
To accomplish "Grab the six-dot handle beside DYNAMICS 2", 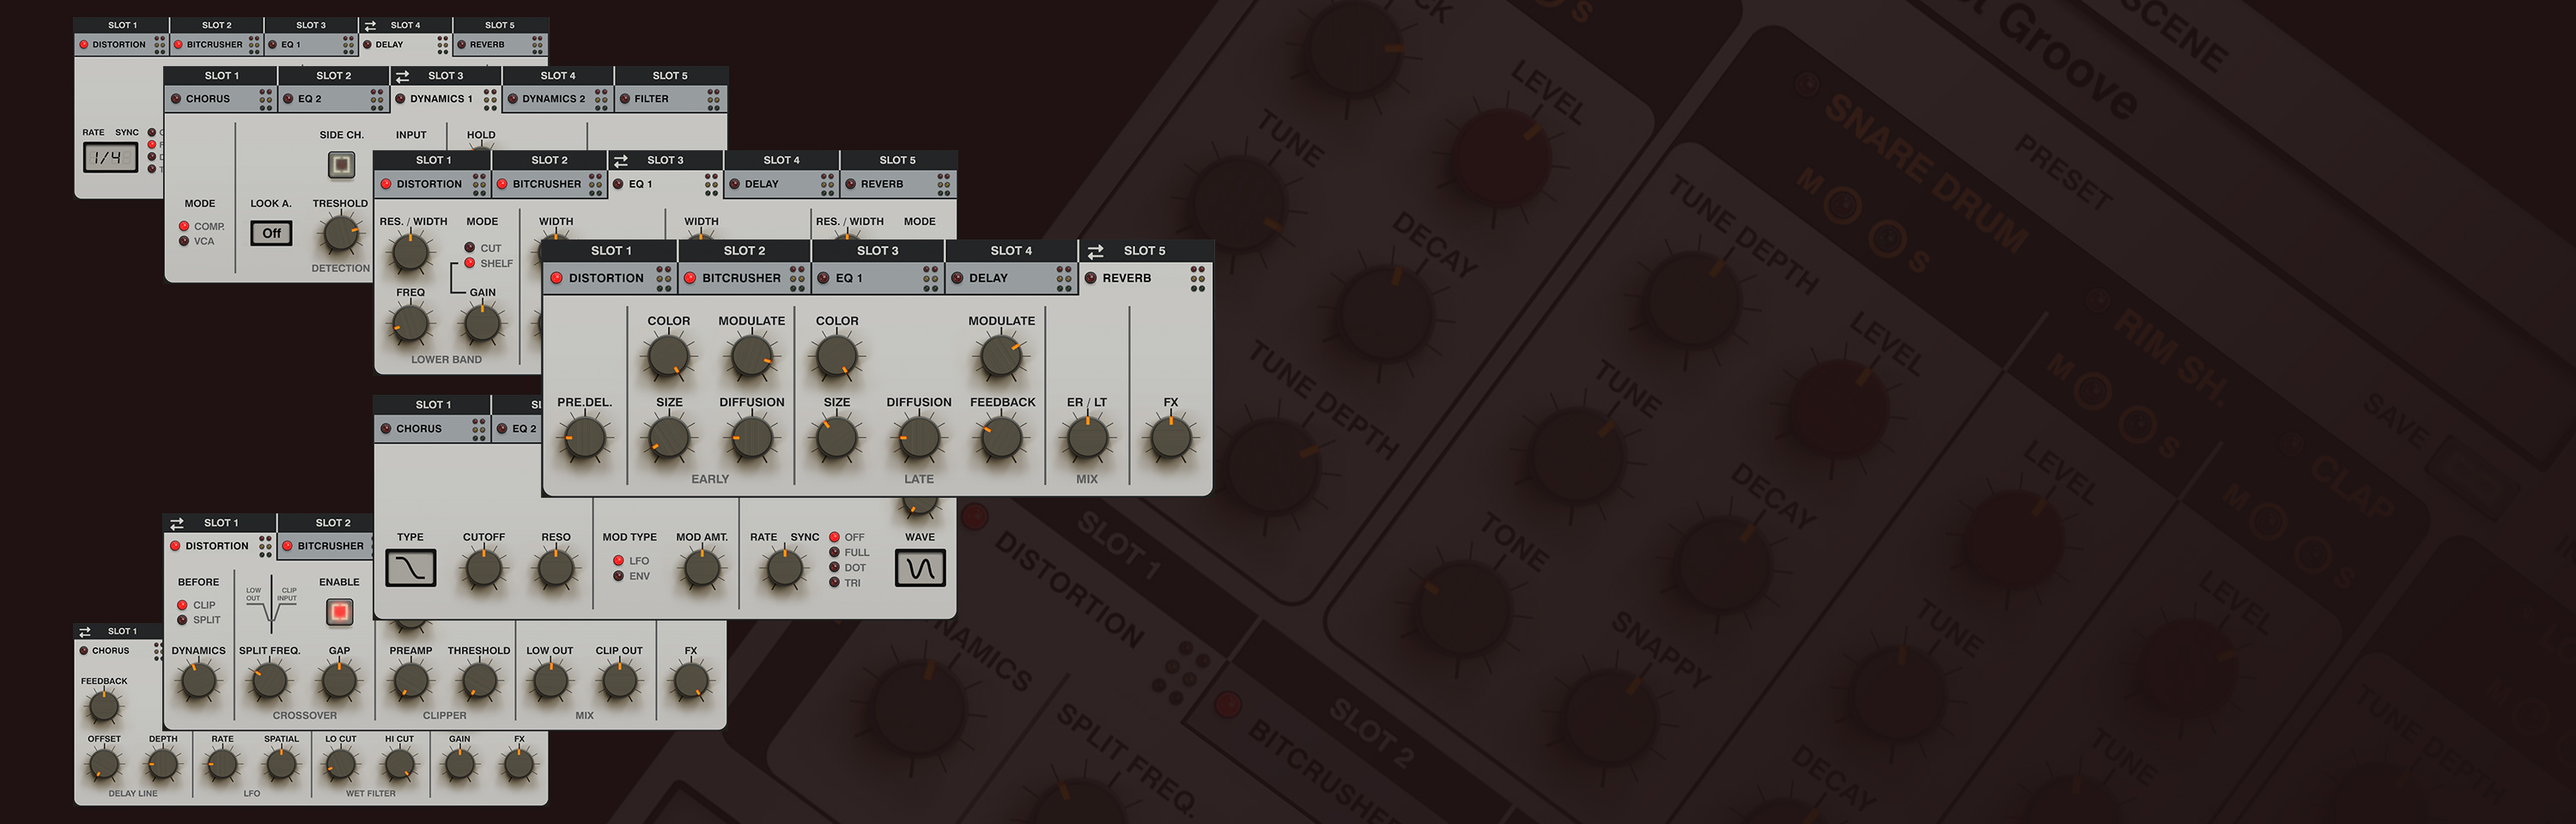I will [601, 99].
